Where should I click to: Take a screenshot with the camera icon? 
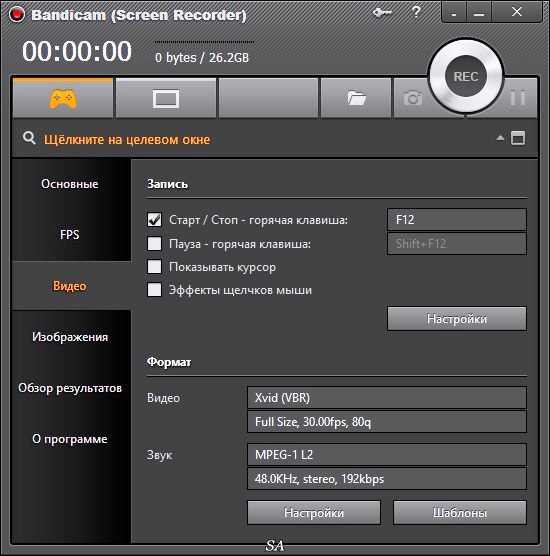pos(413,98)
